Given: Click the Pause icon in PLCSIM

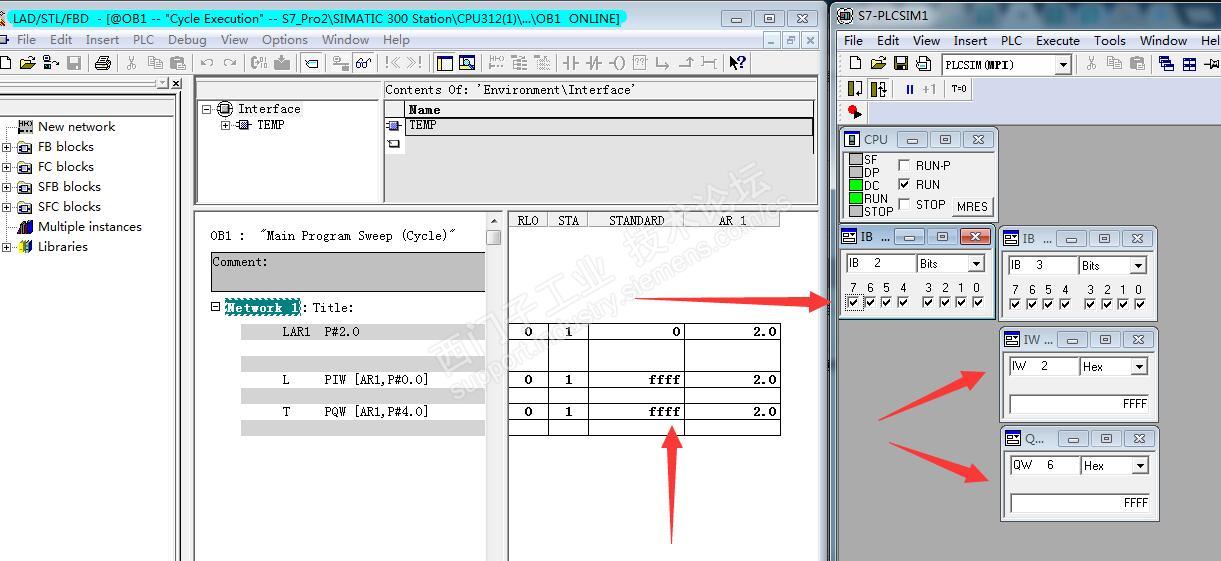Looking at the screenshot, I should (910, 89).
